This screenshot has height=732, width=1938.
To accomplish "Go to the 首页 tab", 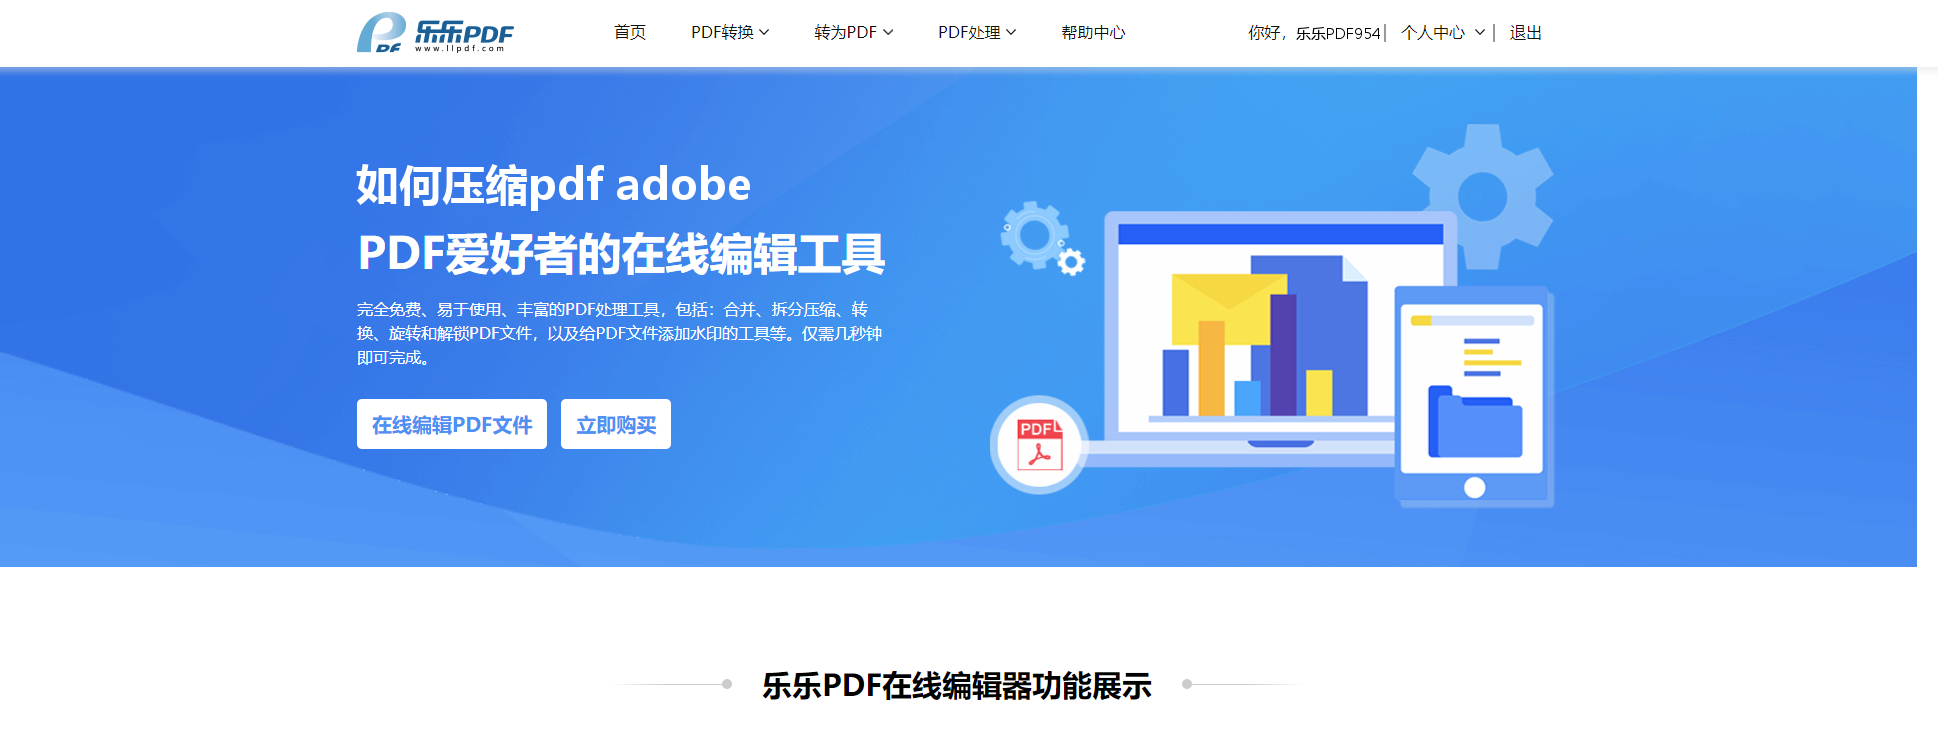I will click(x=630, y=32).
